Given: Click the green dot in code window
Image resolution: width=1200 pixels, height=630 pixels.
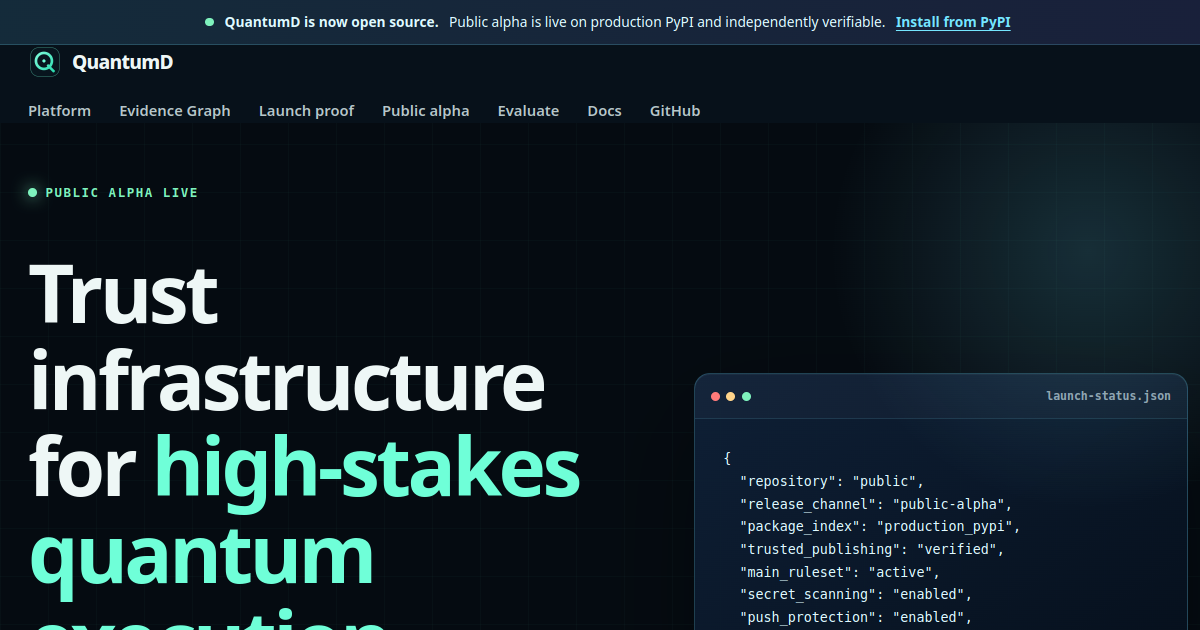Looking at the screenshot, I should (x=746, y=396).
